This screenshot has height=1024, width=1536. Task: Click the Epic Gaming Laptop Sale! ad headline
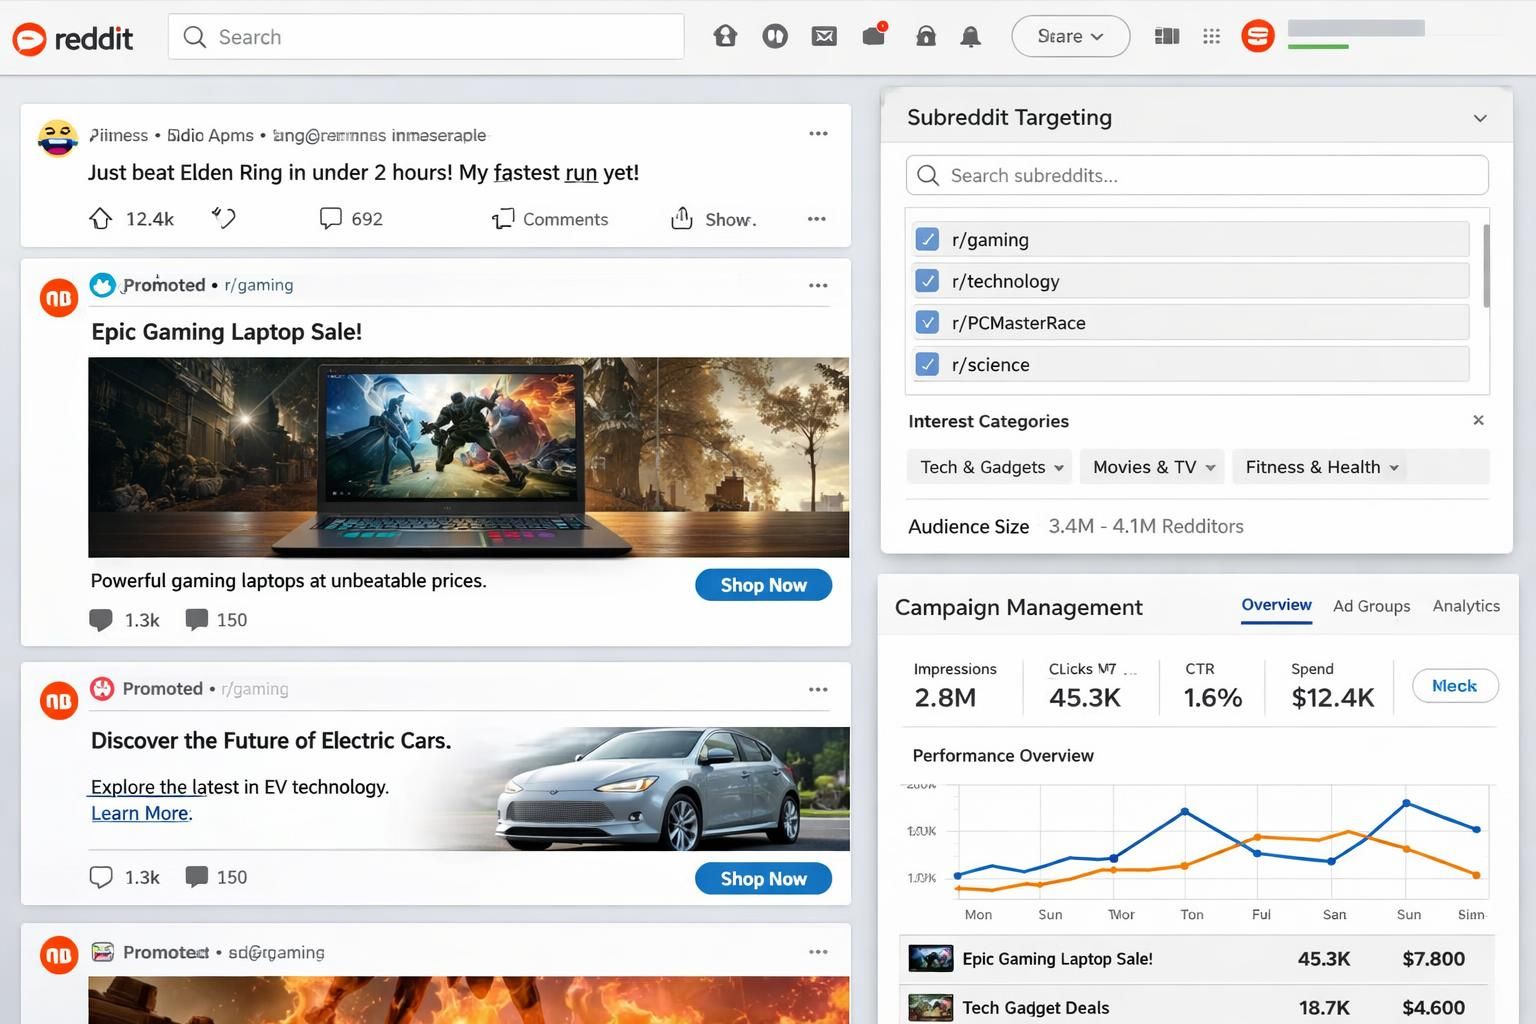pos(226,332)
